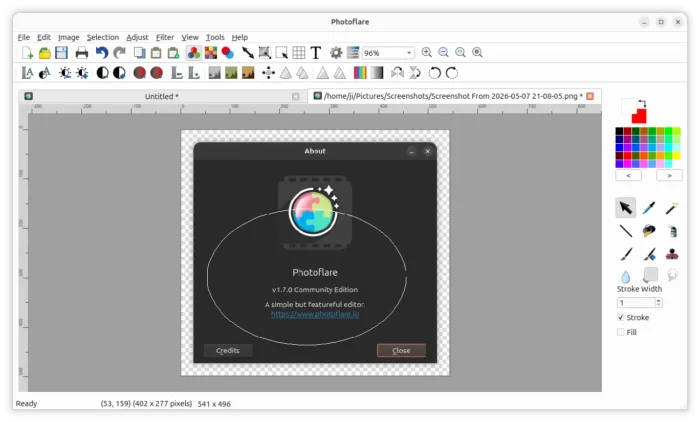Open the Filter menu
700x422 pixels.
(x=165, y=38)
